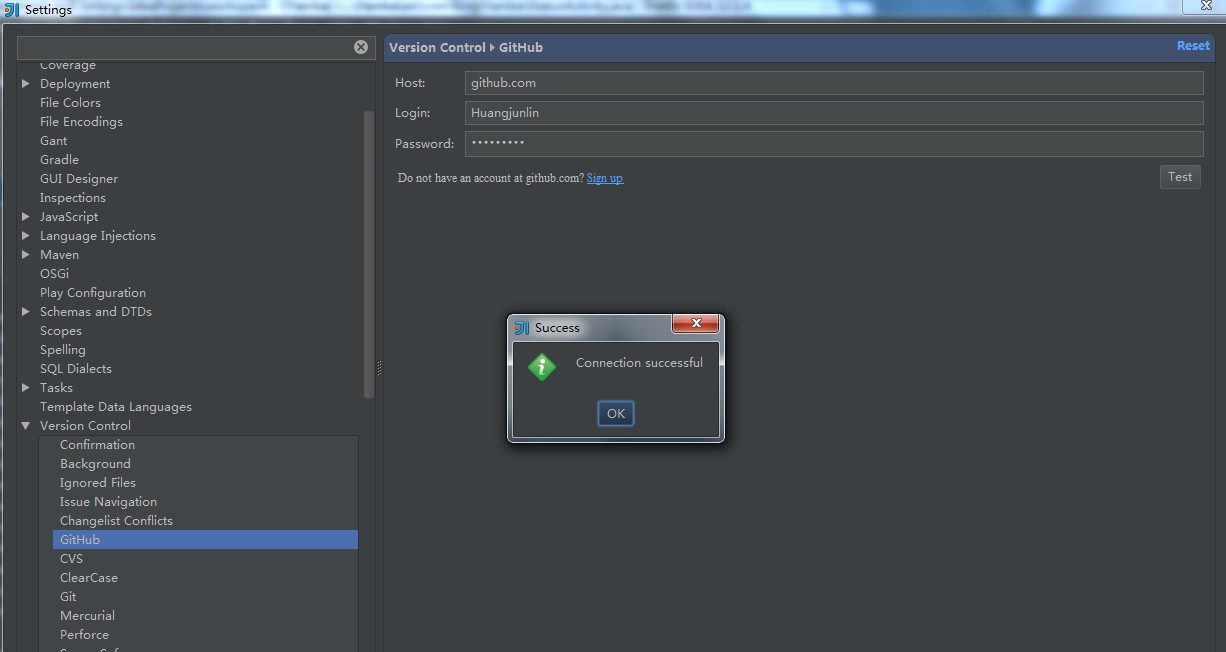
Task: Click the Tasks label
Action: 56,388
